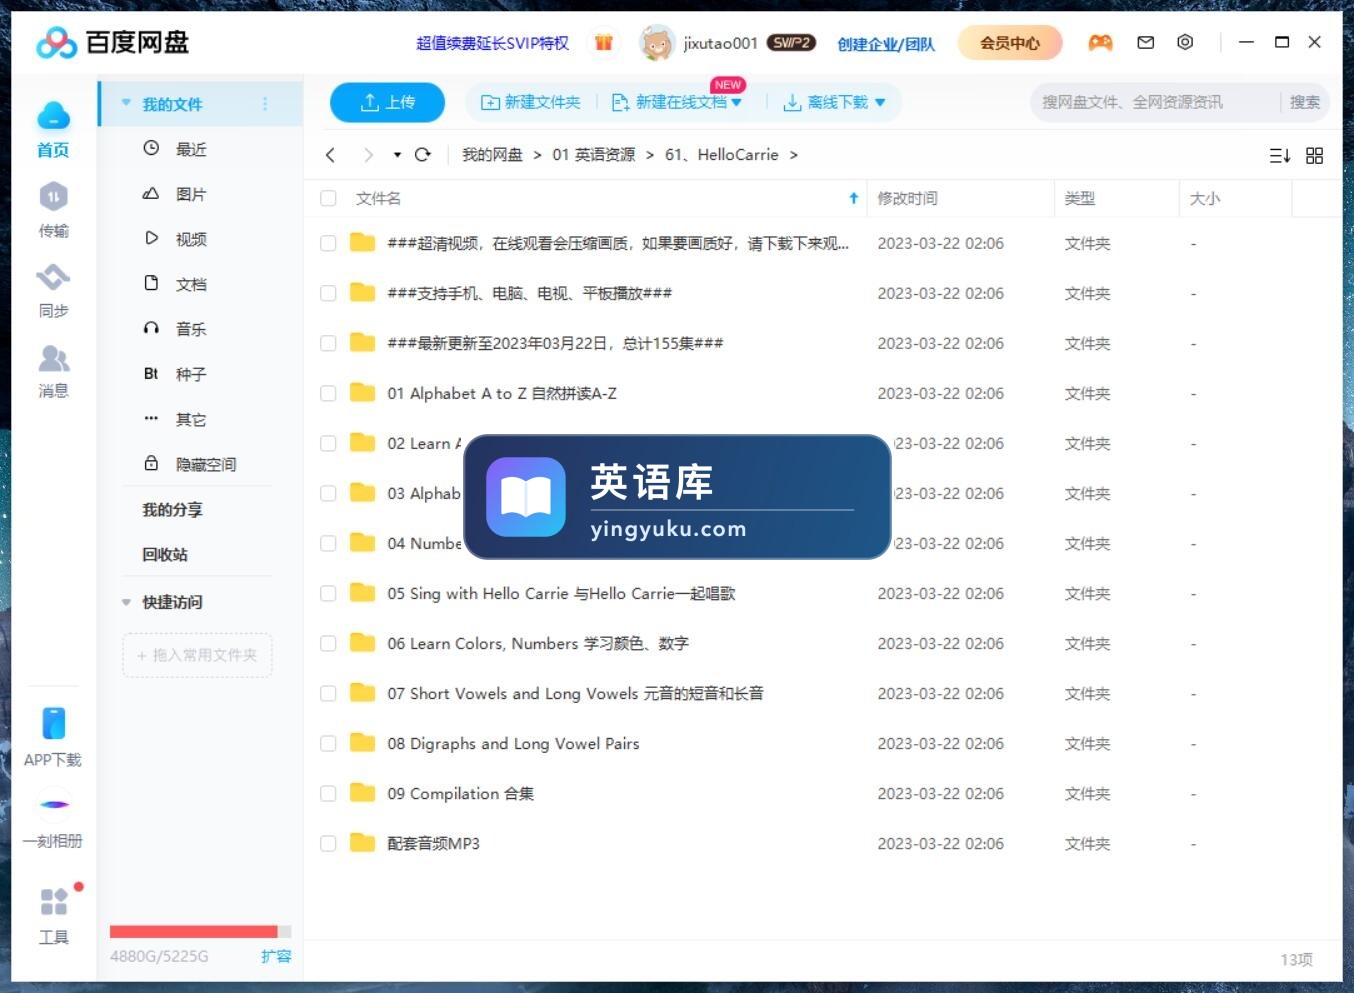
Task: Go to 我的网盘 in breadcrumb
Action: (x=492, y=155)
